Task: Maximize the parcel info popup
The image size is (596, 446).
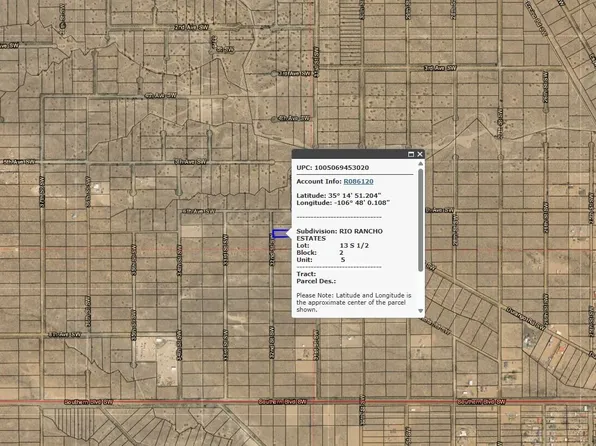Action: [x=411, y=154]
